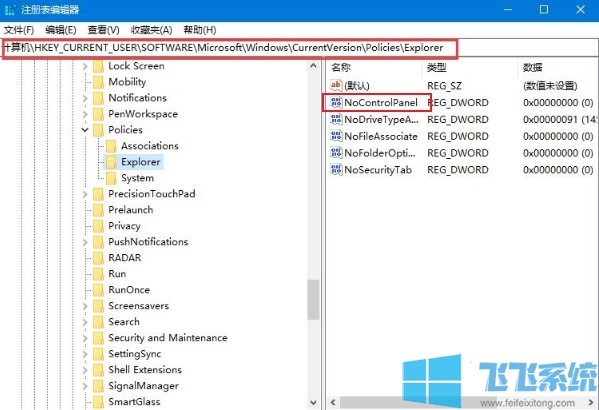Select the RunOnce key in tree
The image size is (599, 410).
129,290
